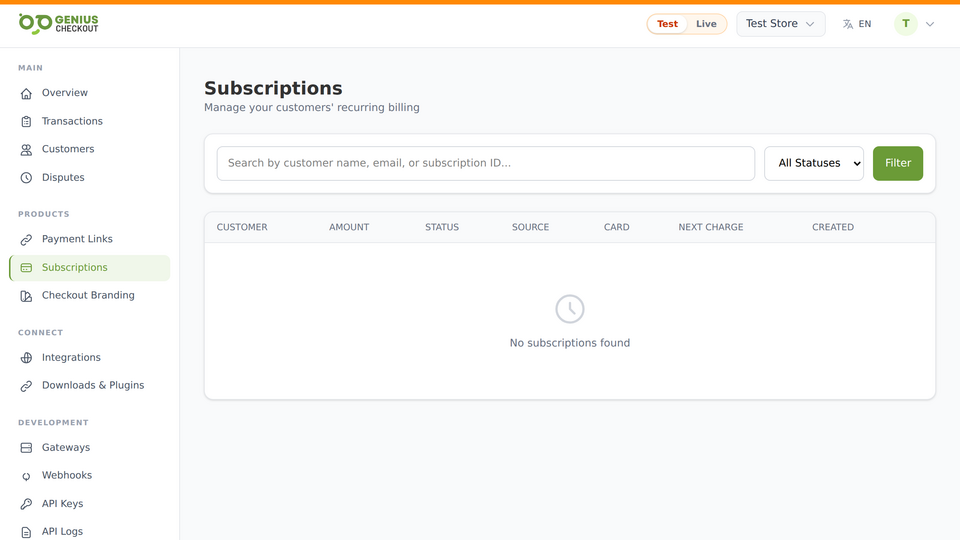Click the NEXT CHARGE column header

(711, 227)
